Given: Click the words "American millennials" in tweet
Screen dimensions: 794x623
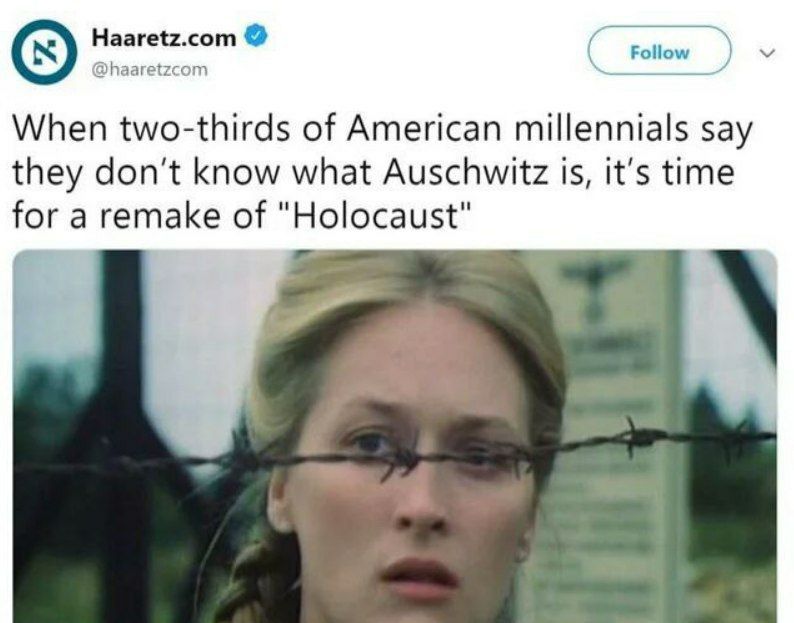Looking at the screenshot, I should pyautogui.click(x=518, y=129).
